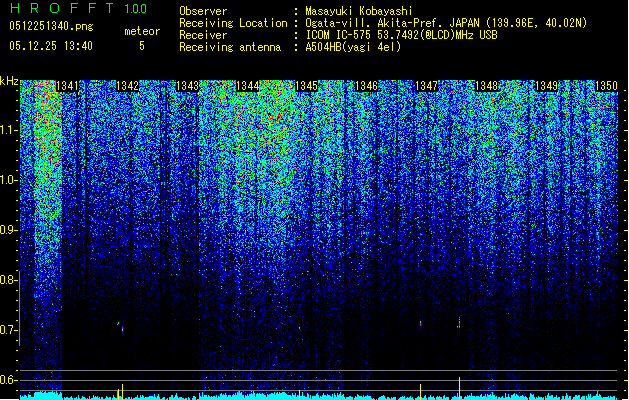629x400 pixels.
Task: Click the 0.6 kHz axis label
Action: 8,380
